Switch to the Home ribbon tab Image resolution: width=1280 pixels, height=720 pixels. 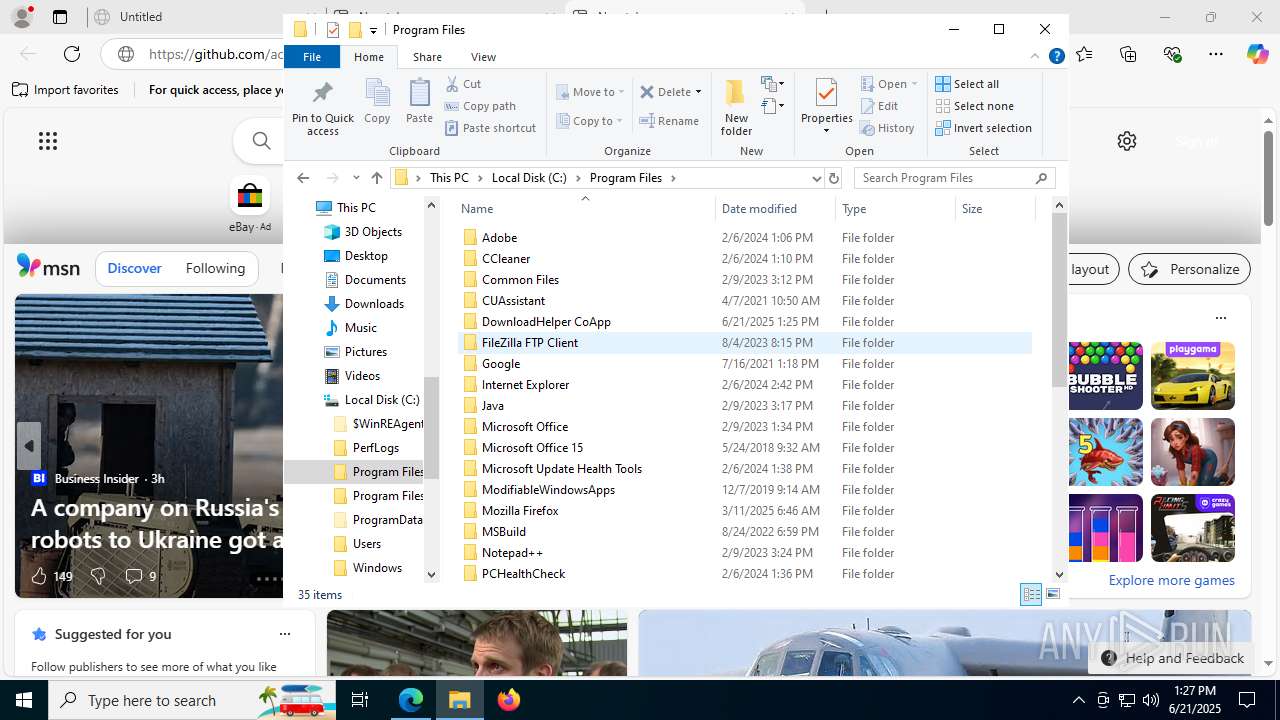pos(369,57)
